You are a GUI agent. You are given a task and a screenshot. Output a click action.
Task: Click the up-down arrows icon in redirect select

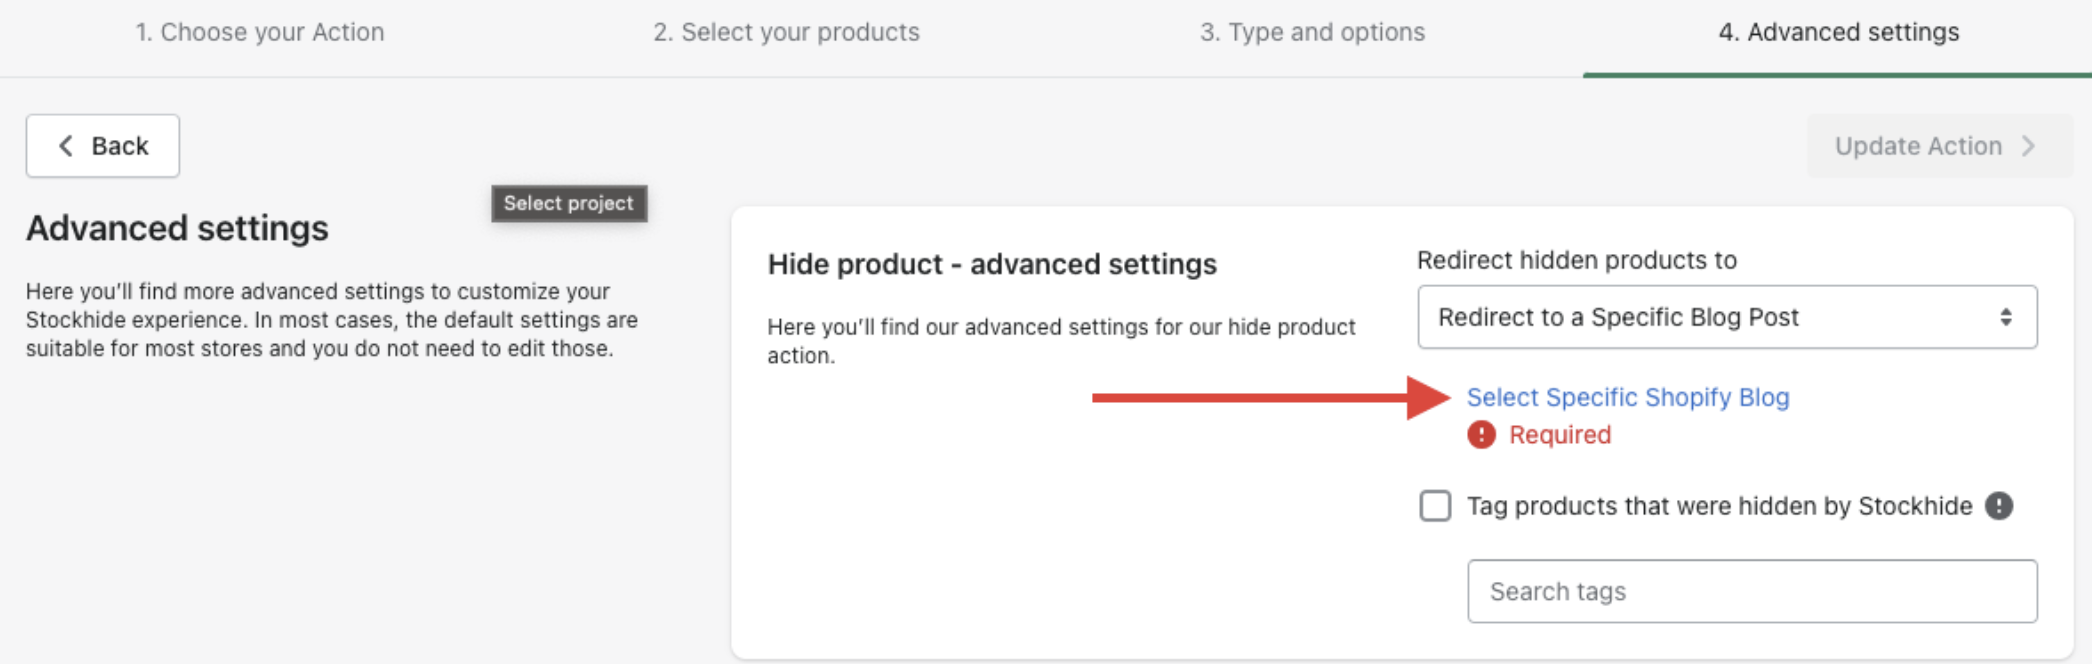click(x=2005, y=317)
